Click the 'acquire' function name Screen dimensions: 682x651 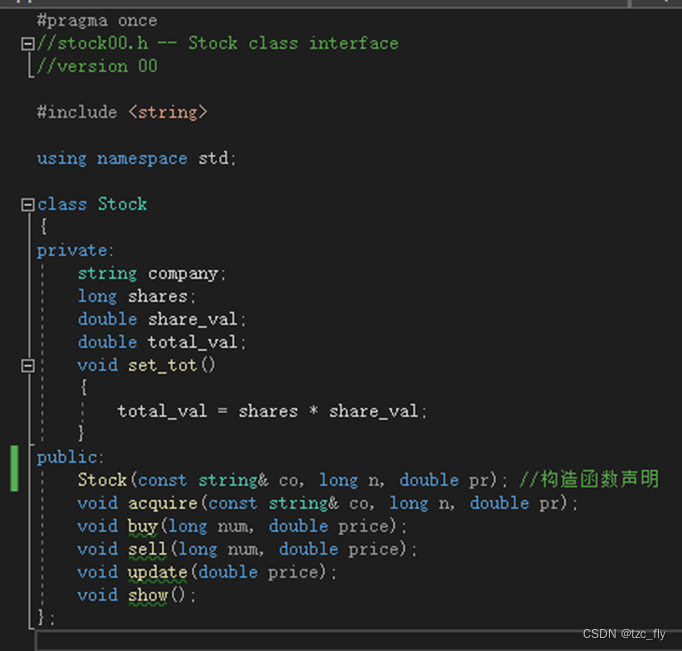pos(163,503)
